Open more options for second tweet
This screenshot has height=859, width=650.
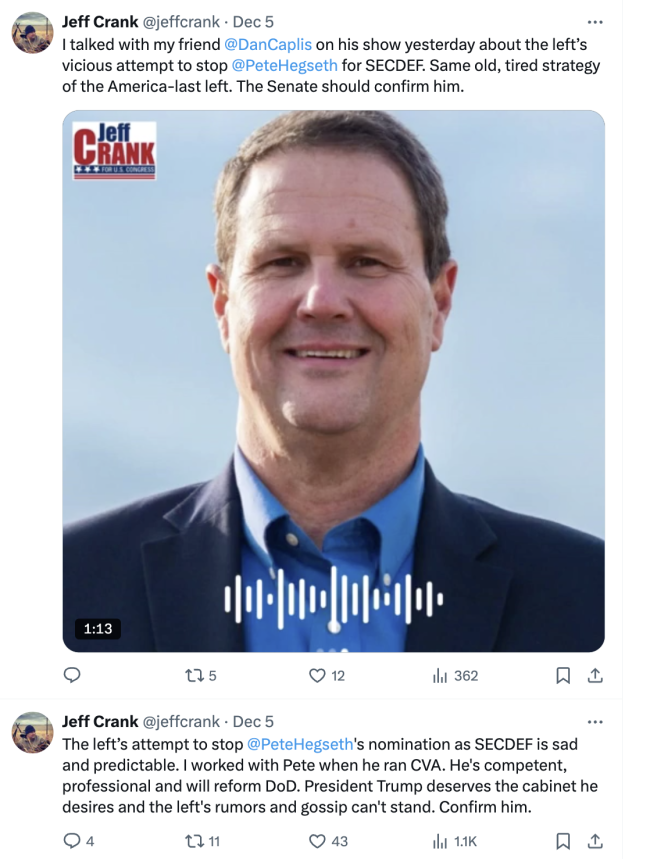pyautogui.click(x=595, y=722)
